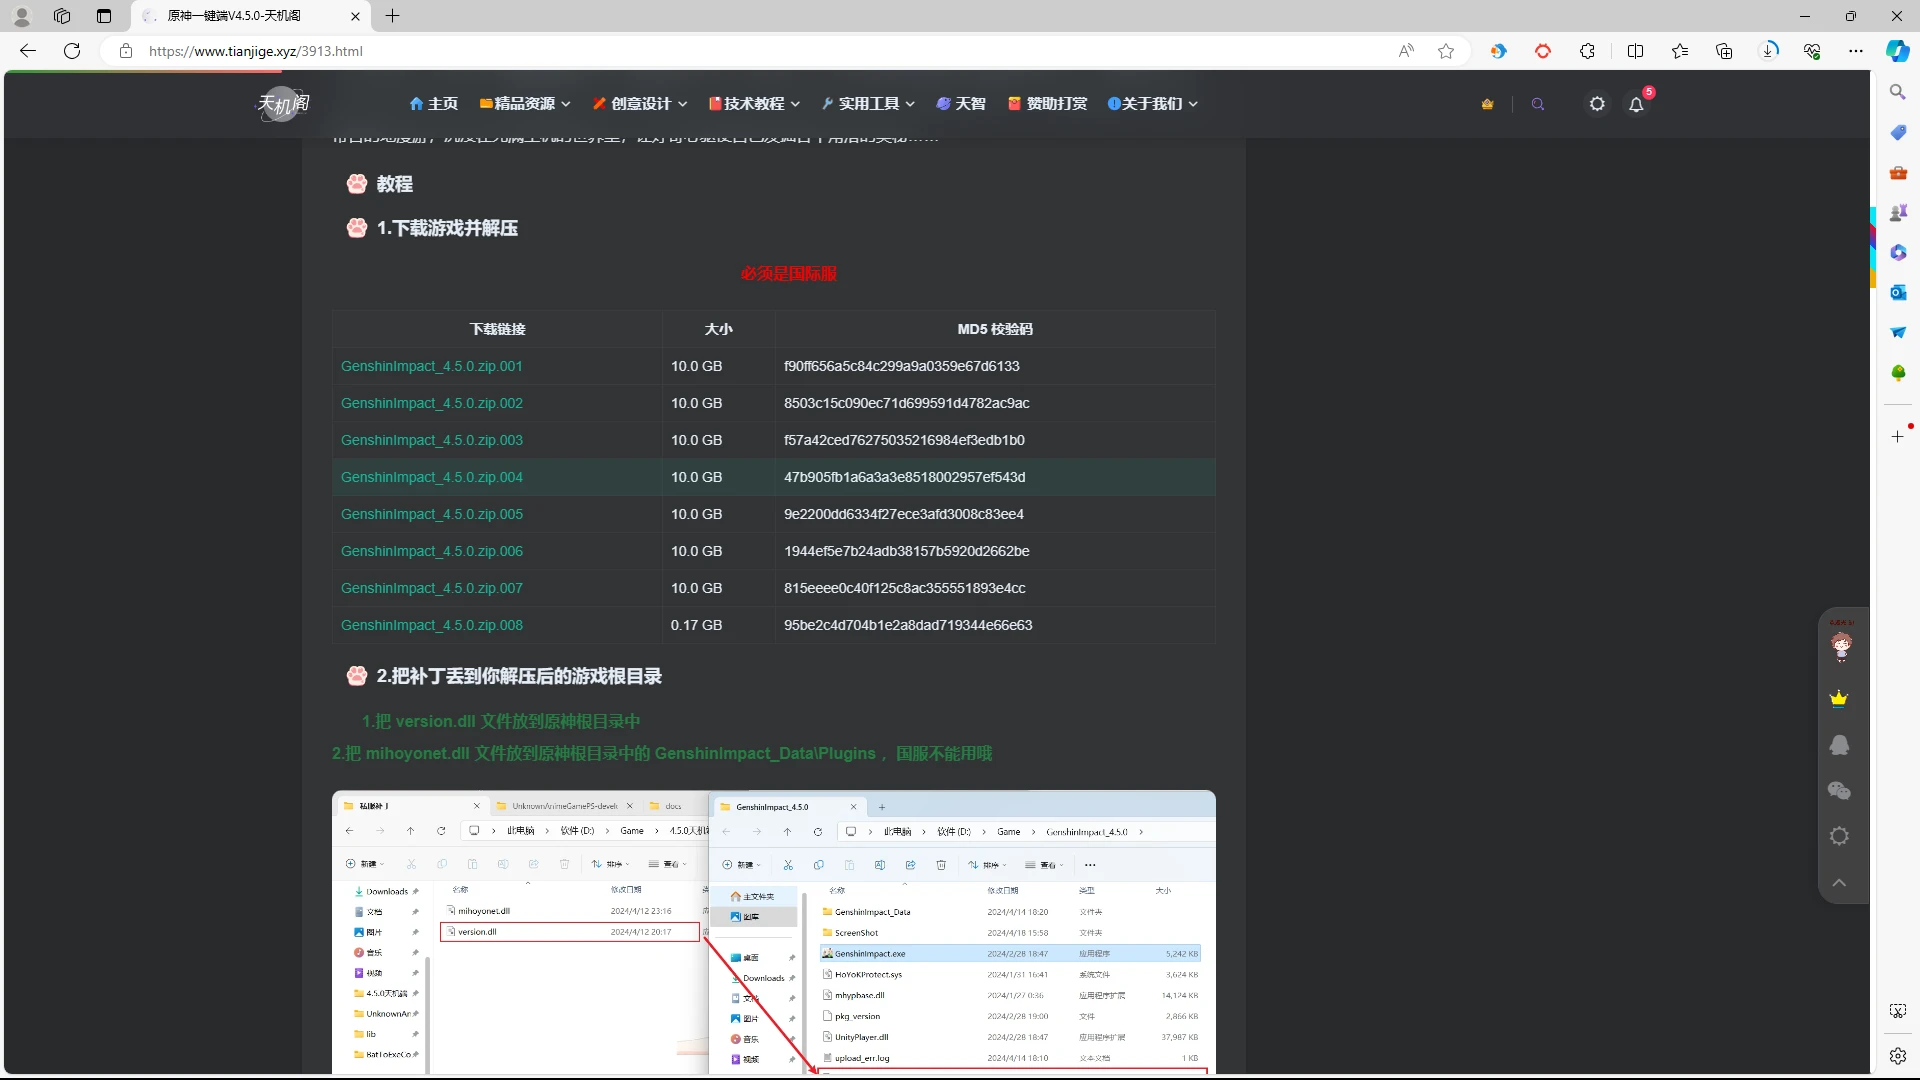This screenshot has height=1080, width=1920.
Task: Open tab actions menu icon in title bar
Action: [104, 16]
